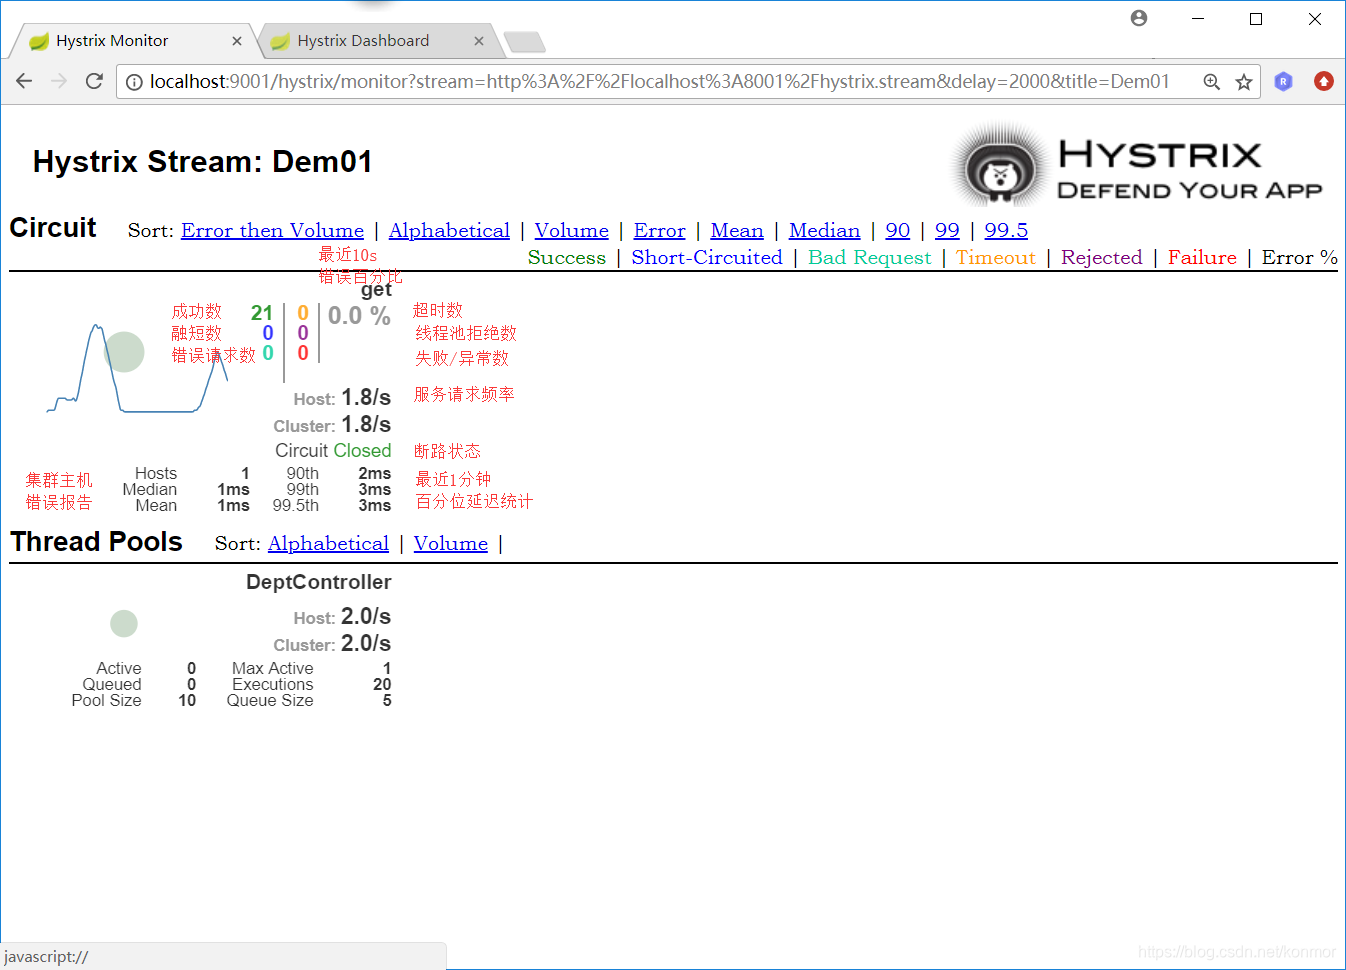
Task: Go back to the previous page
Action: tap(24, 81)
